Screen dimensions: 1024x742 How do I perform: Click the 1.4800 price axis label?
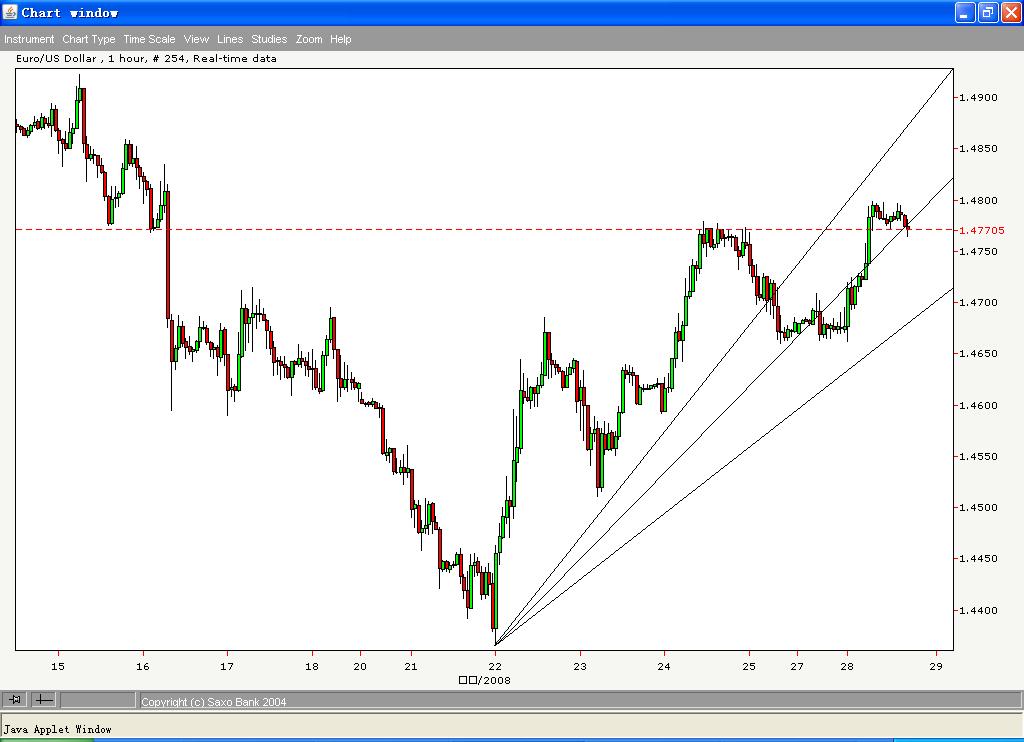[978, 201]
